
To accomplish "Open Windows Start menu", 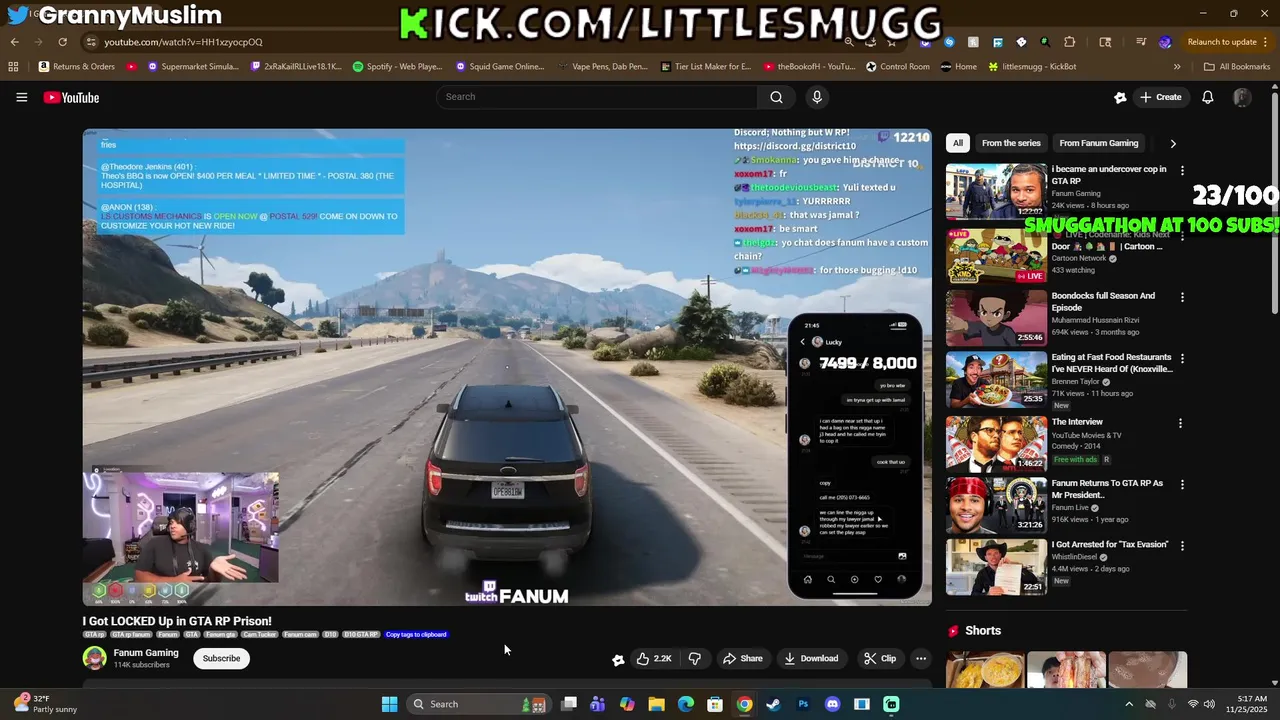I will pyautogui.click(x=389, y=704).
